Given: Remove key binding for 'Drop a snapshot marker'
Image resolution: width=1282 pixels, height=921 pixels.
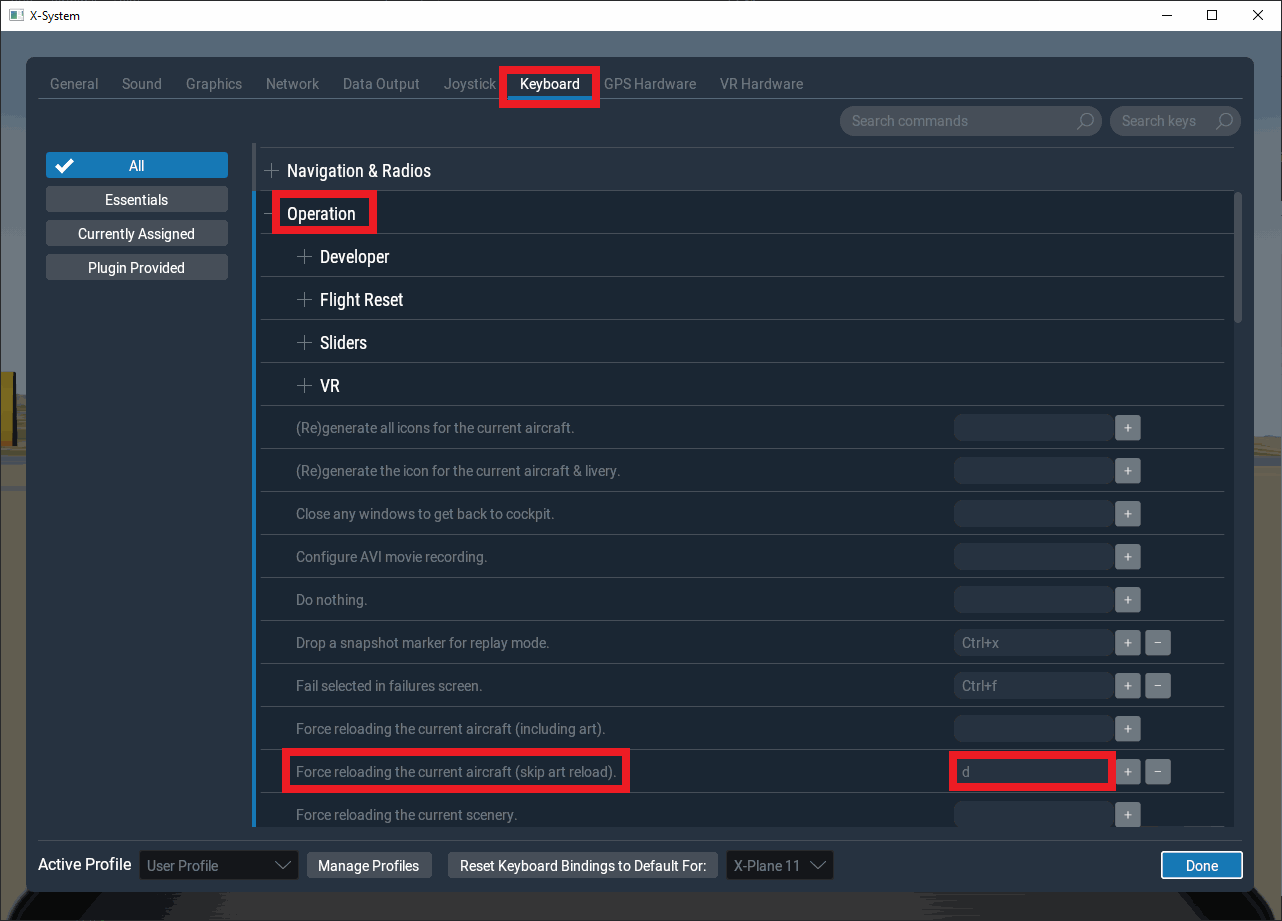Looking at the screenshot, I should tap(1157, 643).
